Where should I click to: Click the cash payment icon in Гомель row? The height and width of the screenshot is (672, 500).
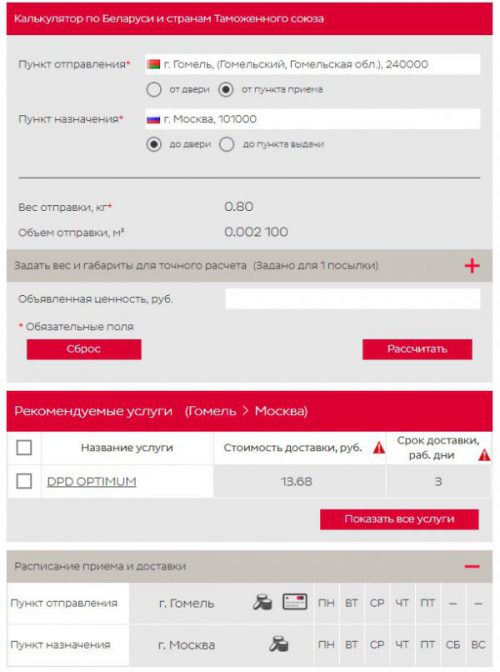click(x=263, y=602)
